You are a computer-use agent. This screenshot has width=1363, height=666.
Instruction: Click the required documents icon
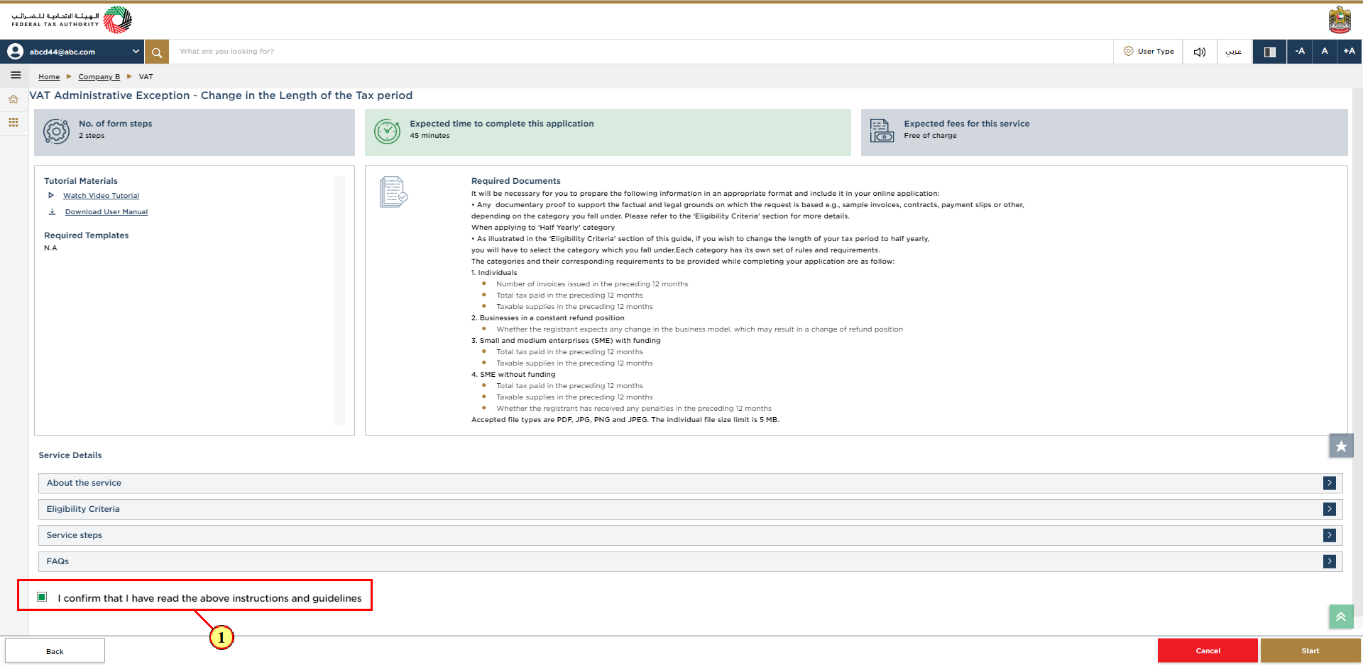coord(393,191)
